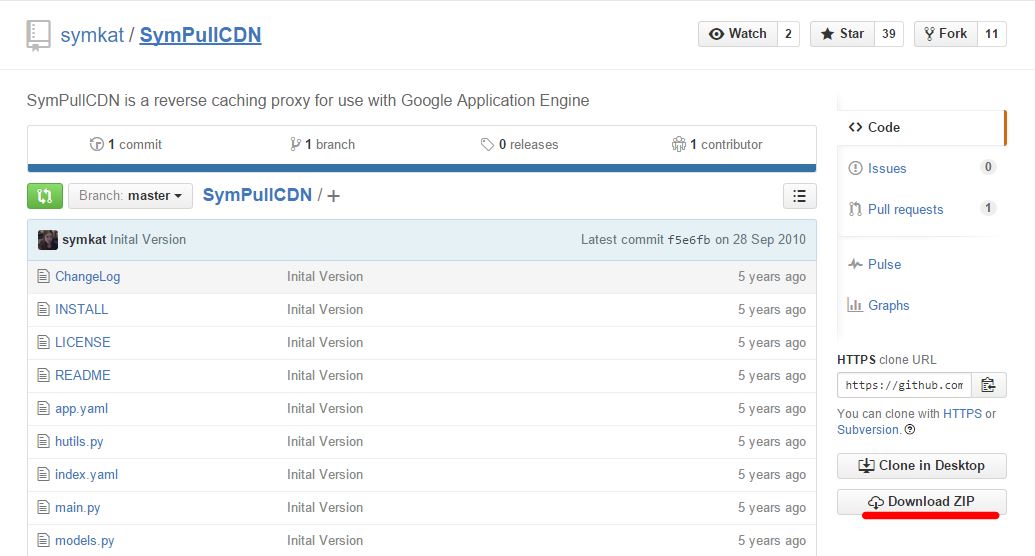Click the Inital Version message in README row
The height and width of the screenshot is (556, 1035).
click(x=325, y=376)
